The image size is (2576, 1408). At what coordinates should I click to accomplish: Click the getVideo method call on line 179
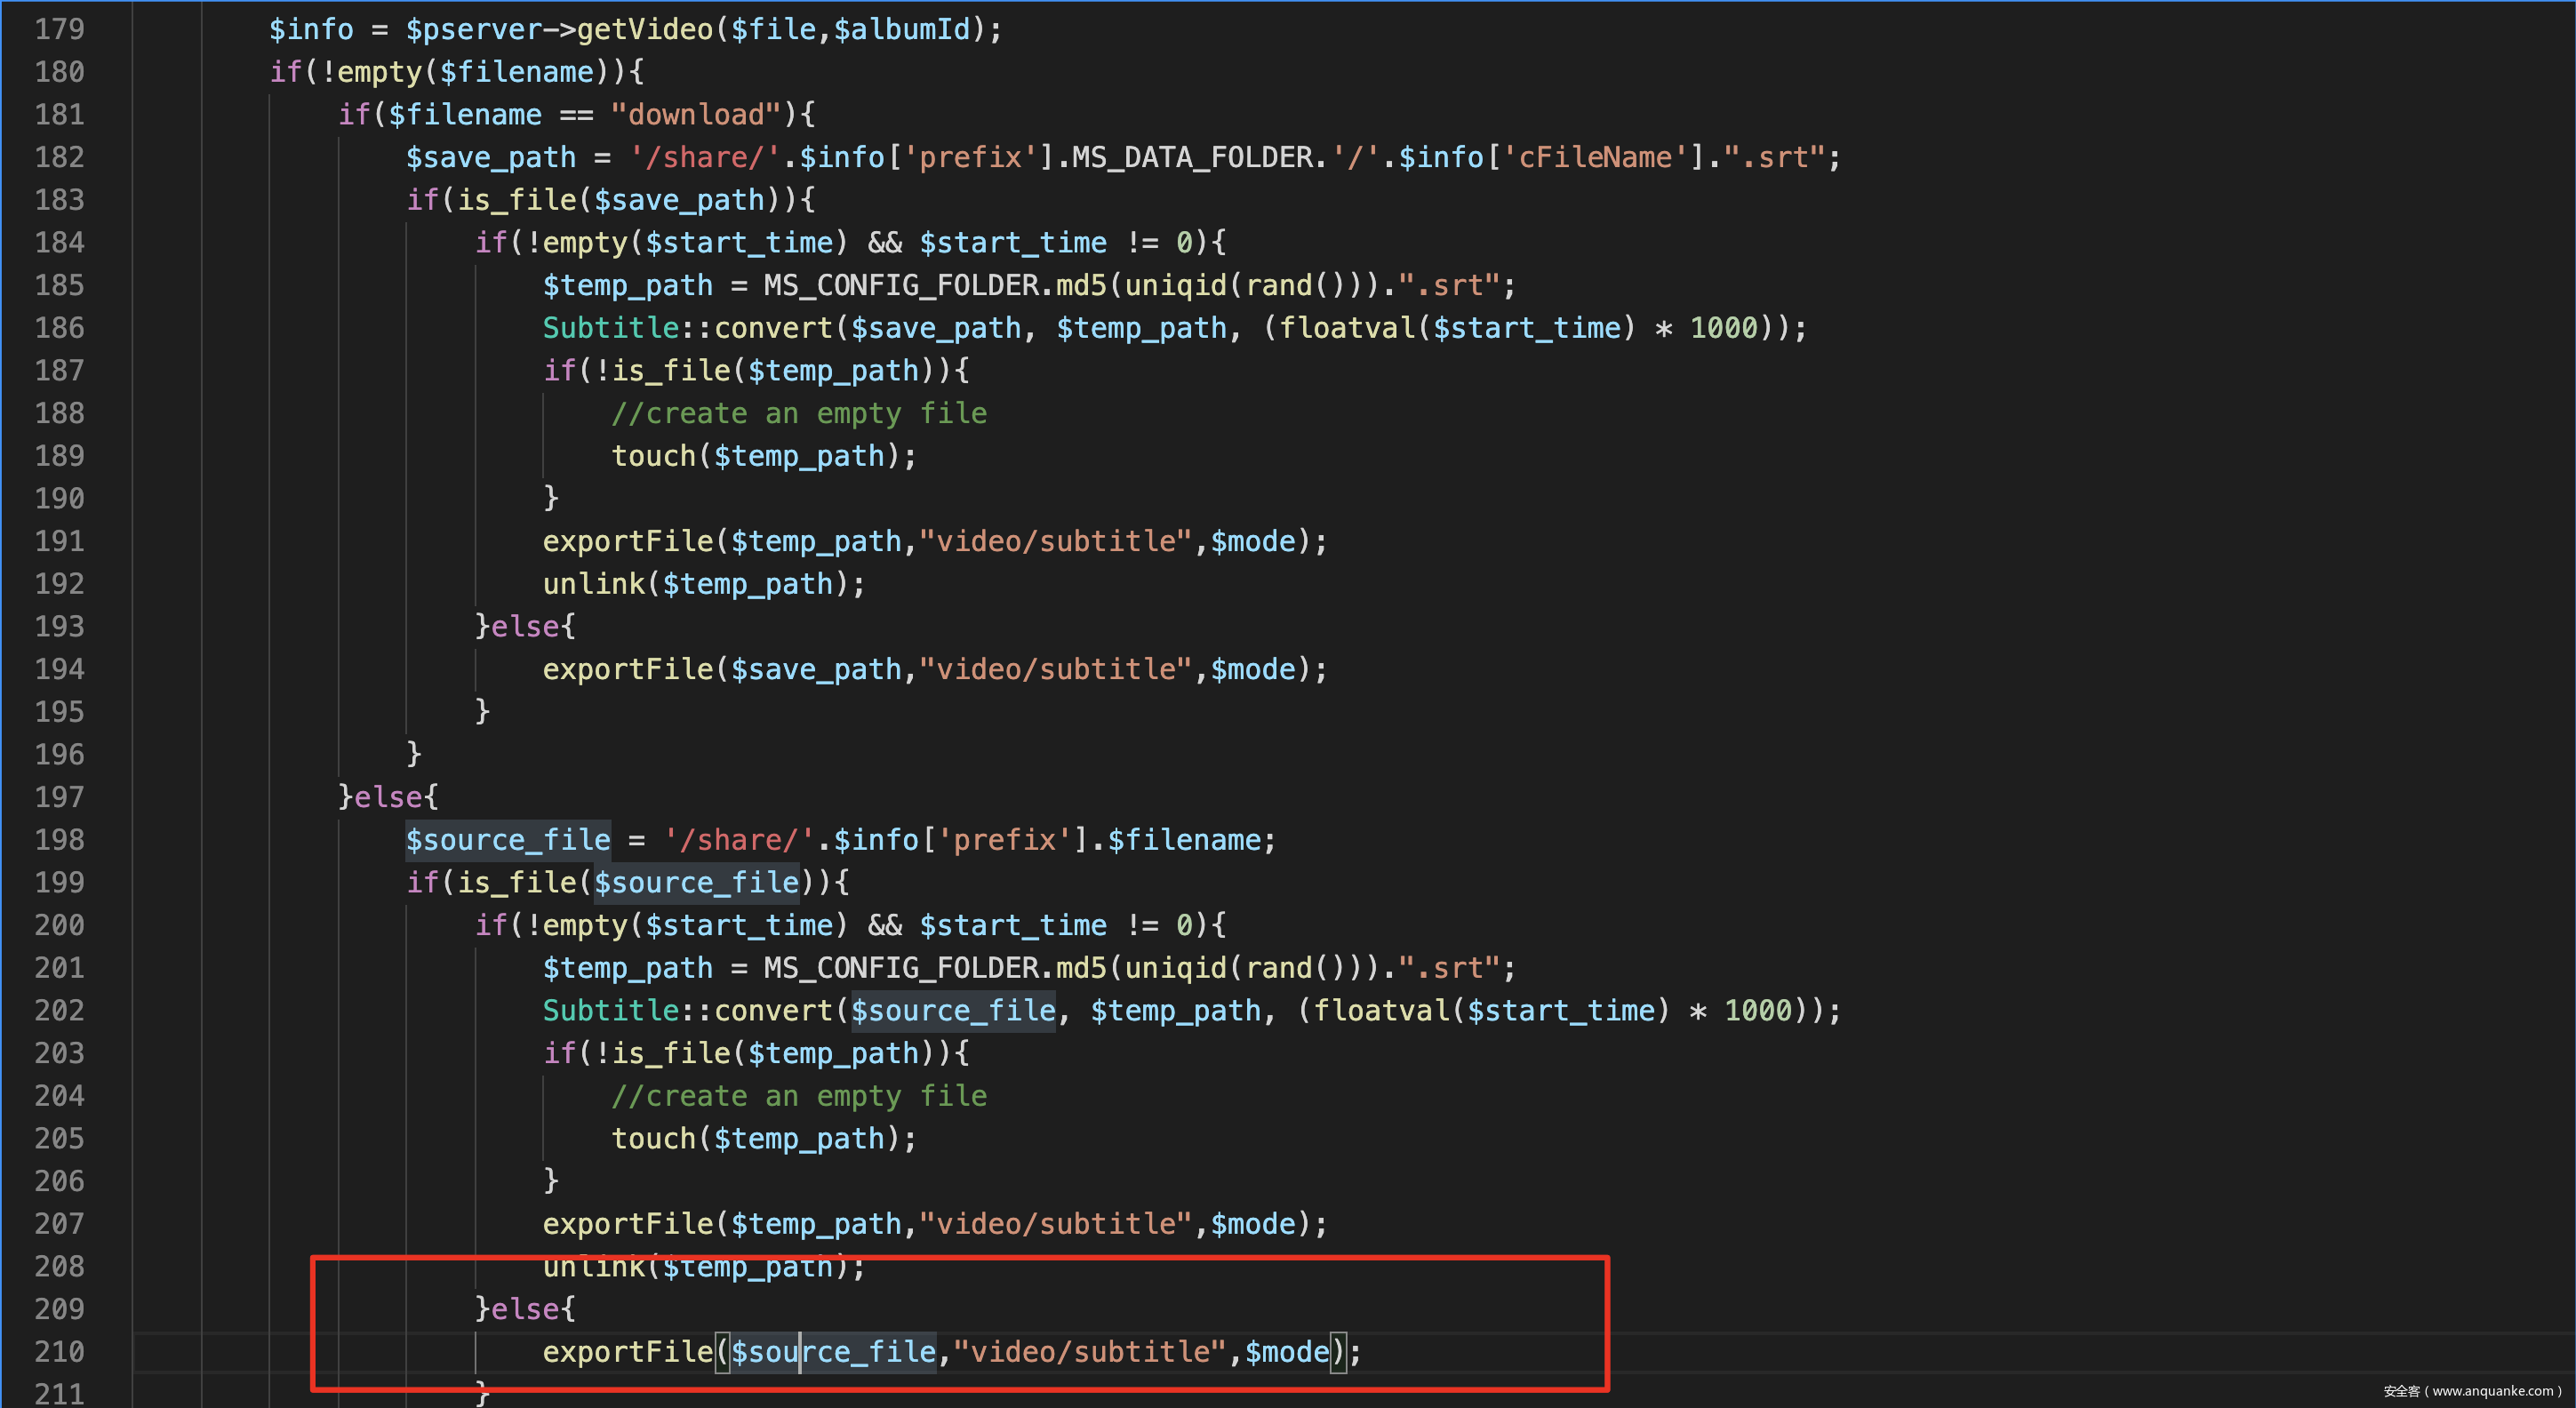point(644,29)
